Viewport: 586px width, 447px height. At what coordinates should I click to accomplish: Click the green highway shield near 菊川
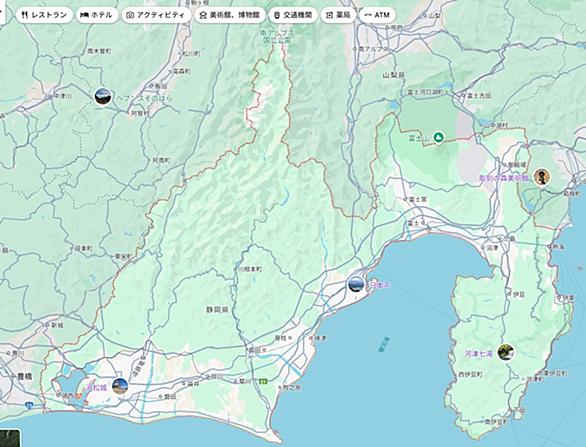(263, 381)
